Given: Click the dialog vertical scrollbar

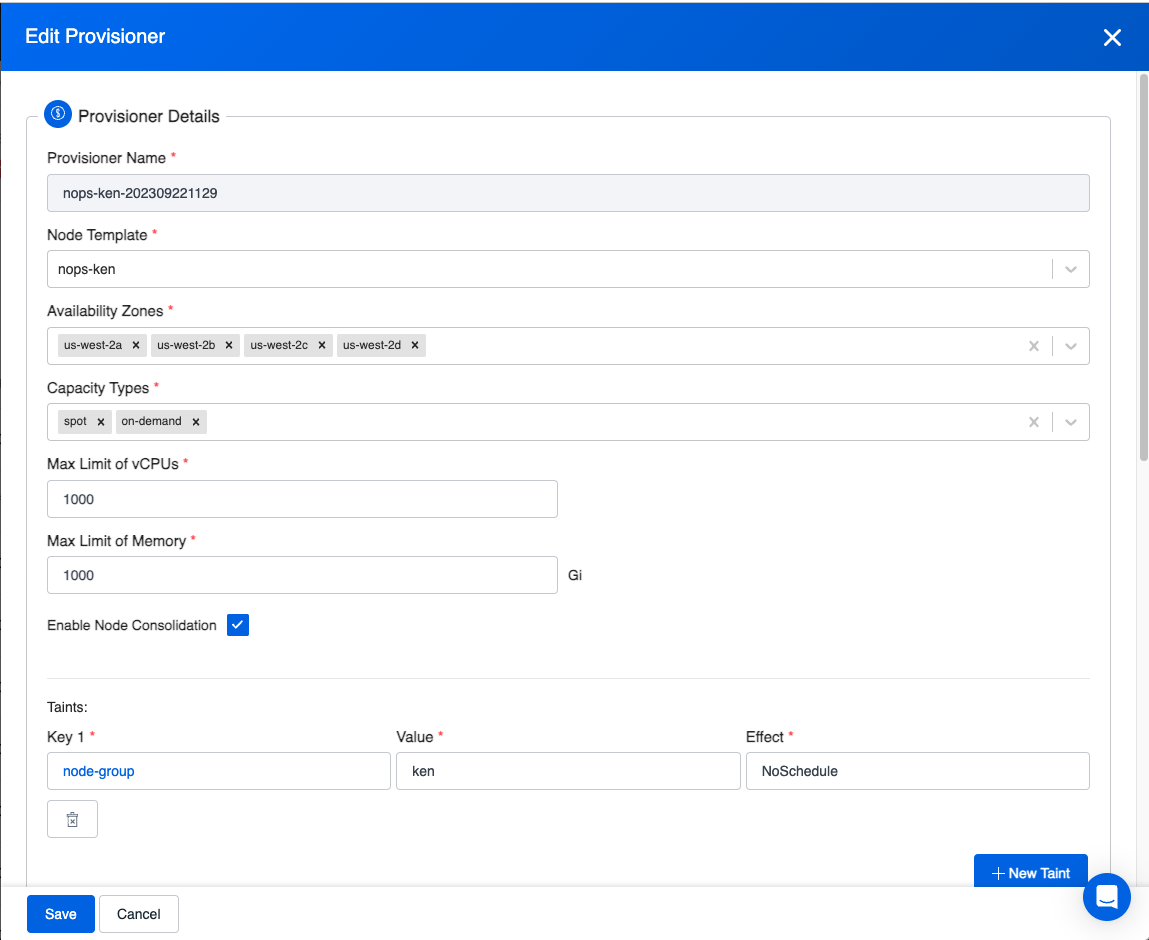Looking at the screenshot, I should pos(1144,267).
